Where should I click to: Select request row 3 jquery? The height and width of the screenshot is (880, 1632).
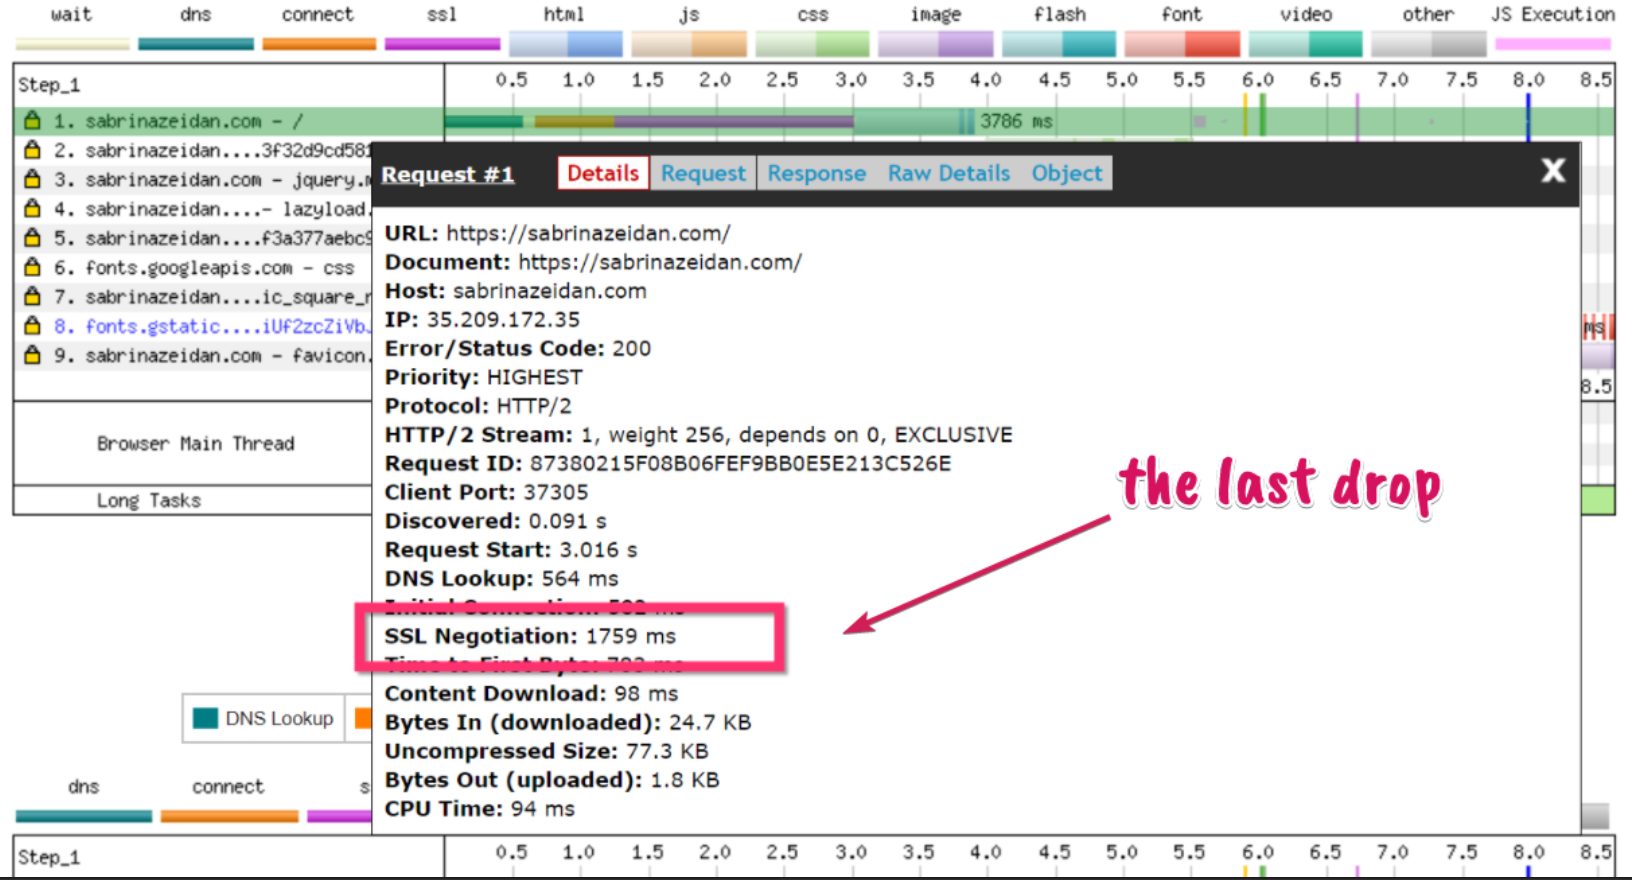[x=193, y=180]
